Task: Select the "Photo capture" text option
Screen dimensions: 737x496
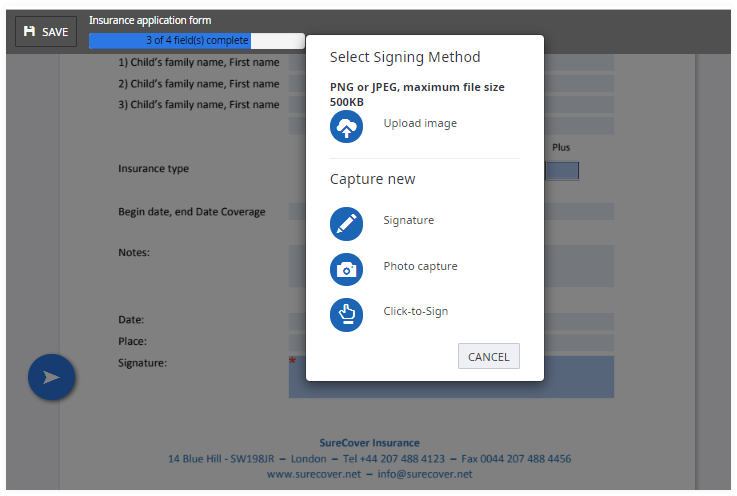Action: (x=420, y=267)
